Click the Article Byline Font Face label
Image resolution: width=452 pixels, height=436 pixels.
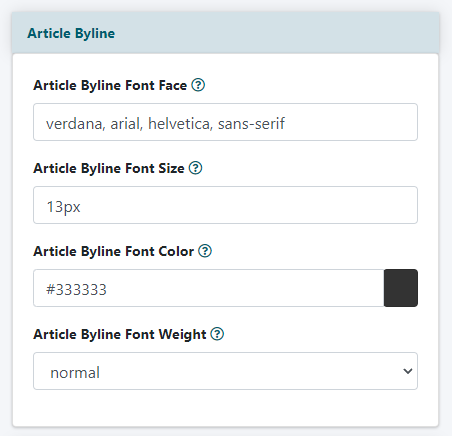[110, 85]
